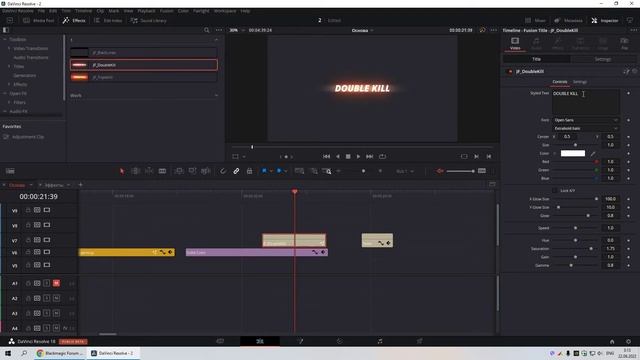This screenshot has height=360, width=640.
Task: Toggle the Inspector panel
Action: 605,20
